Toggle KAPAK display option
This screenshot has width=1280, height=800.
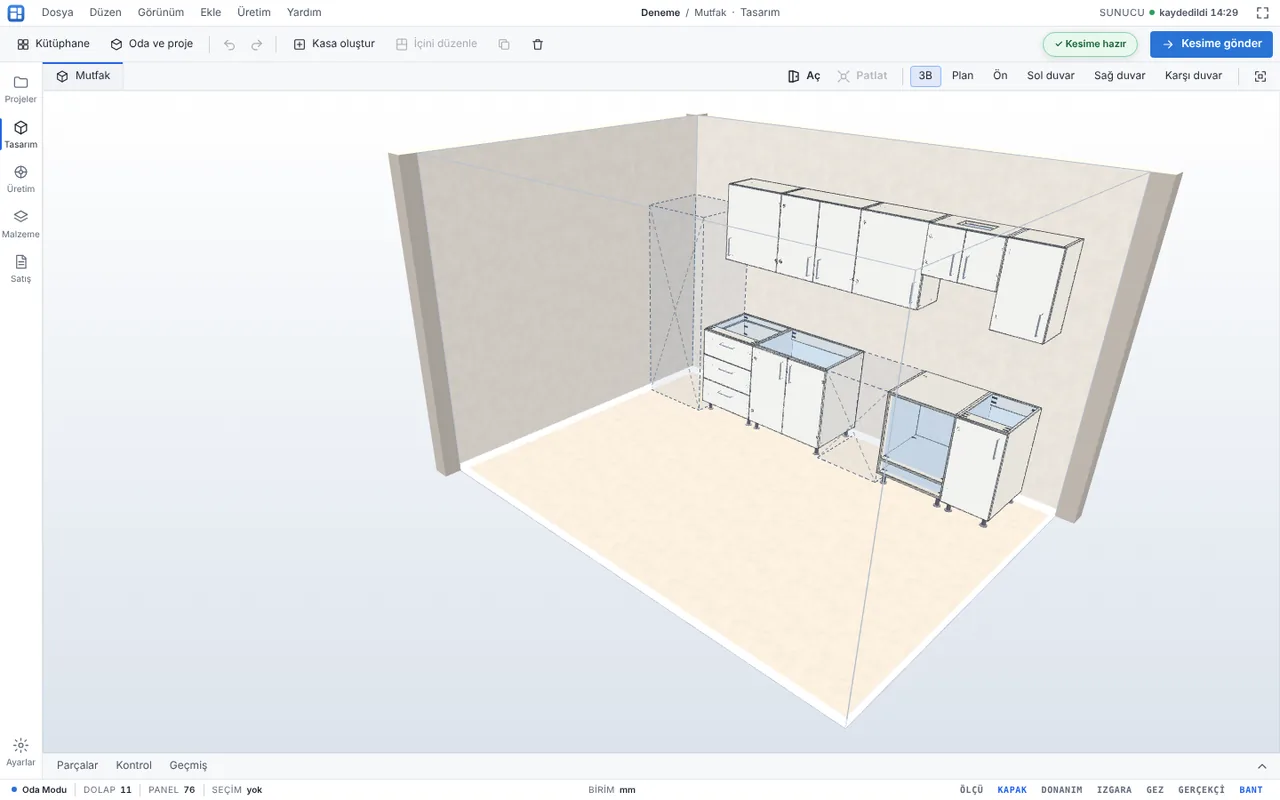point(1012,790)
